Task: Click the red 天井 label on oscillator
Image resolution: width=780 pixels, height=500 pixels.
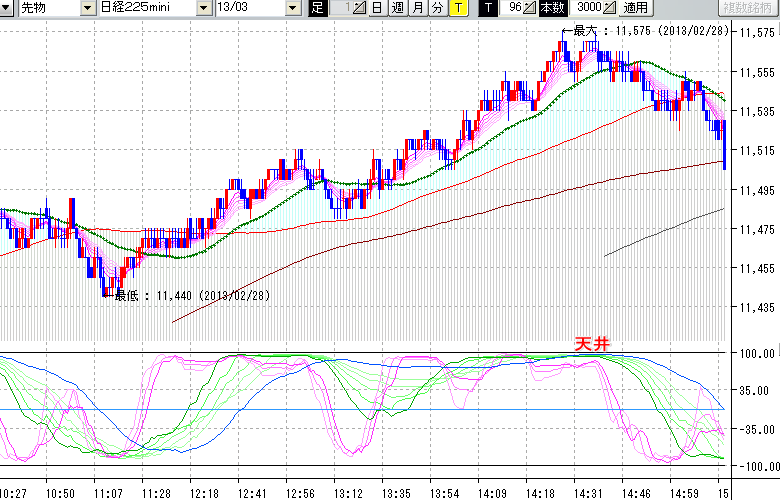Action: (590, 343)
